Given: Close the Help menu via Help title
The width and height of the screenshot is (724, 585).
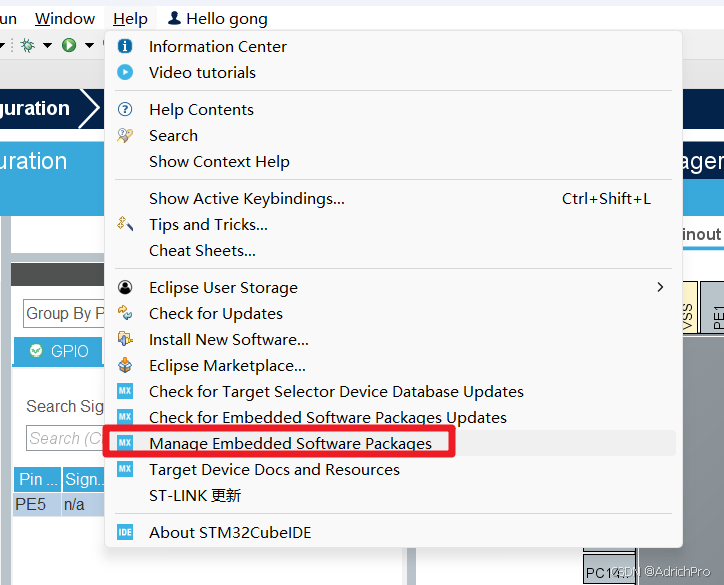Looking at the screenshot, I should tap(130, 18).
